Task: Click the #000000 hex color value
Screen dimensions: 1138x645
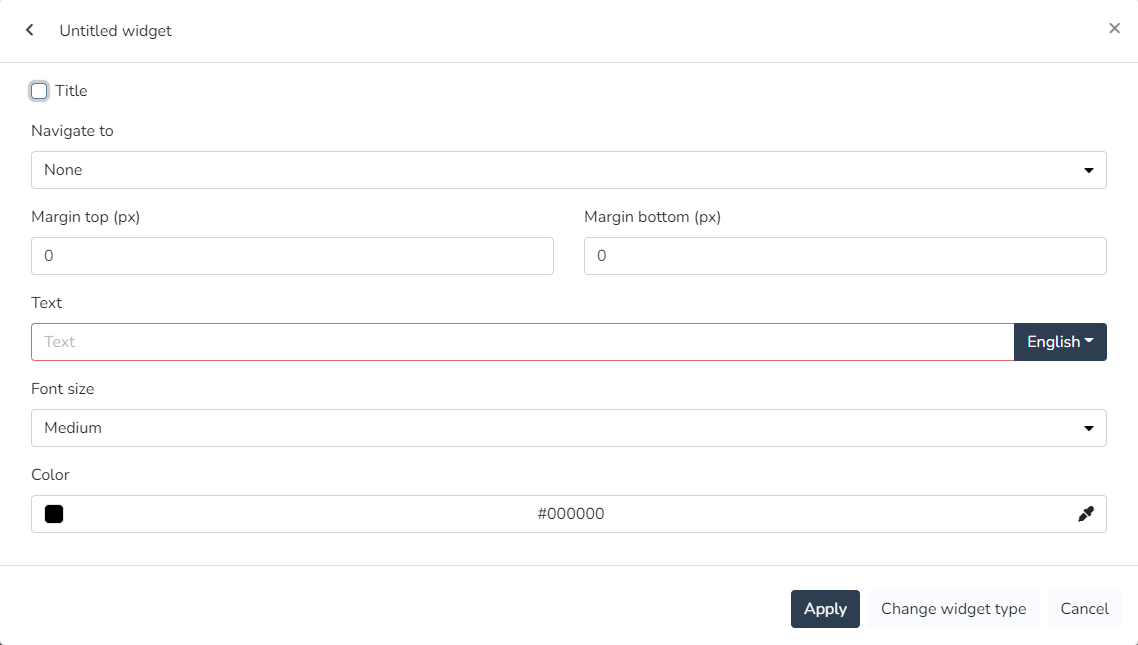Action: coord(571,514)
